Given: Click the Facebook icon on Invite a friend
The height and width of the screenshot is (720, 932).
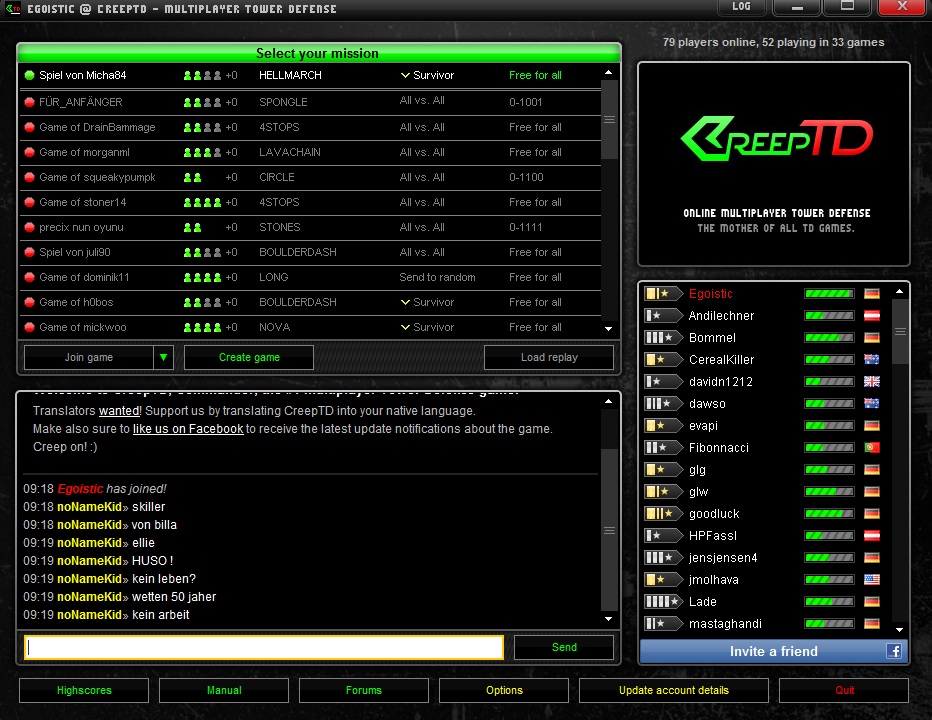Looking at the screenshot, I should 894,651.
